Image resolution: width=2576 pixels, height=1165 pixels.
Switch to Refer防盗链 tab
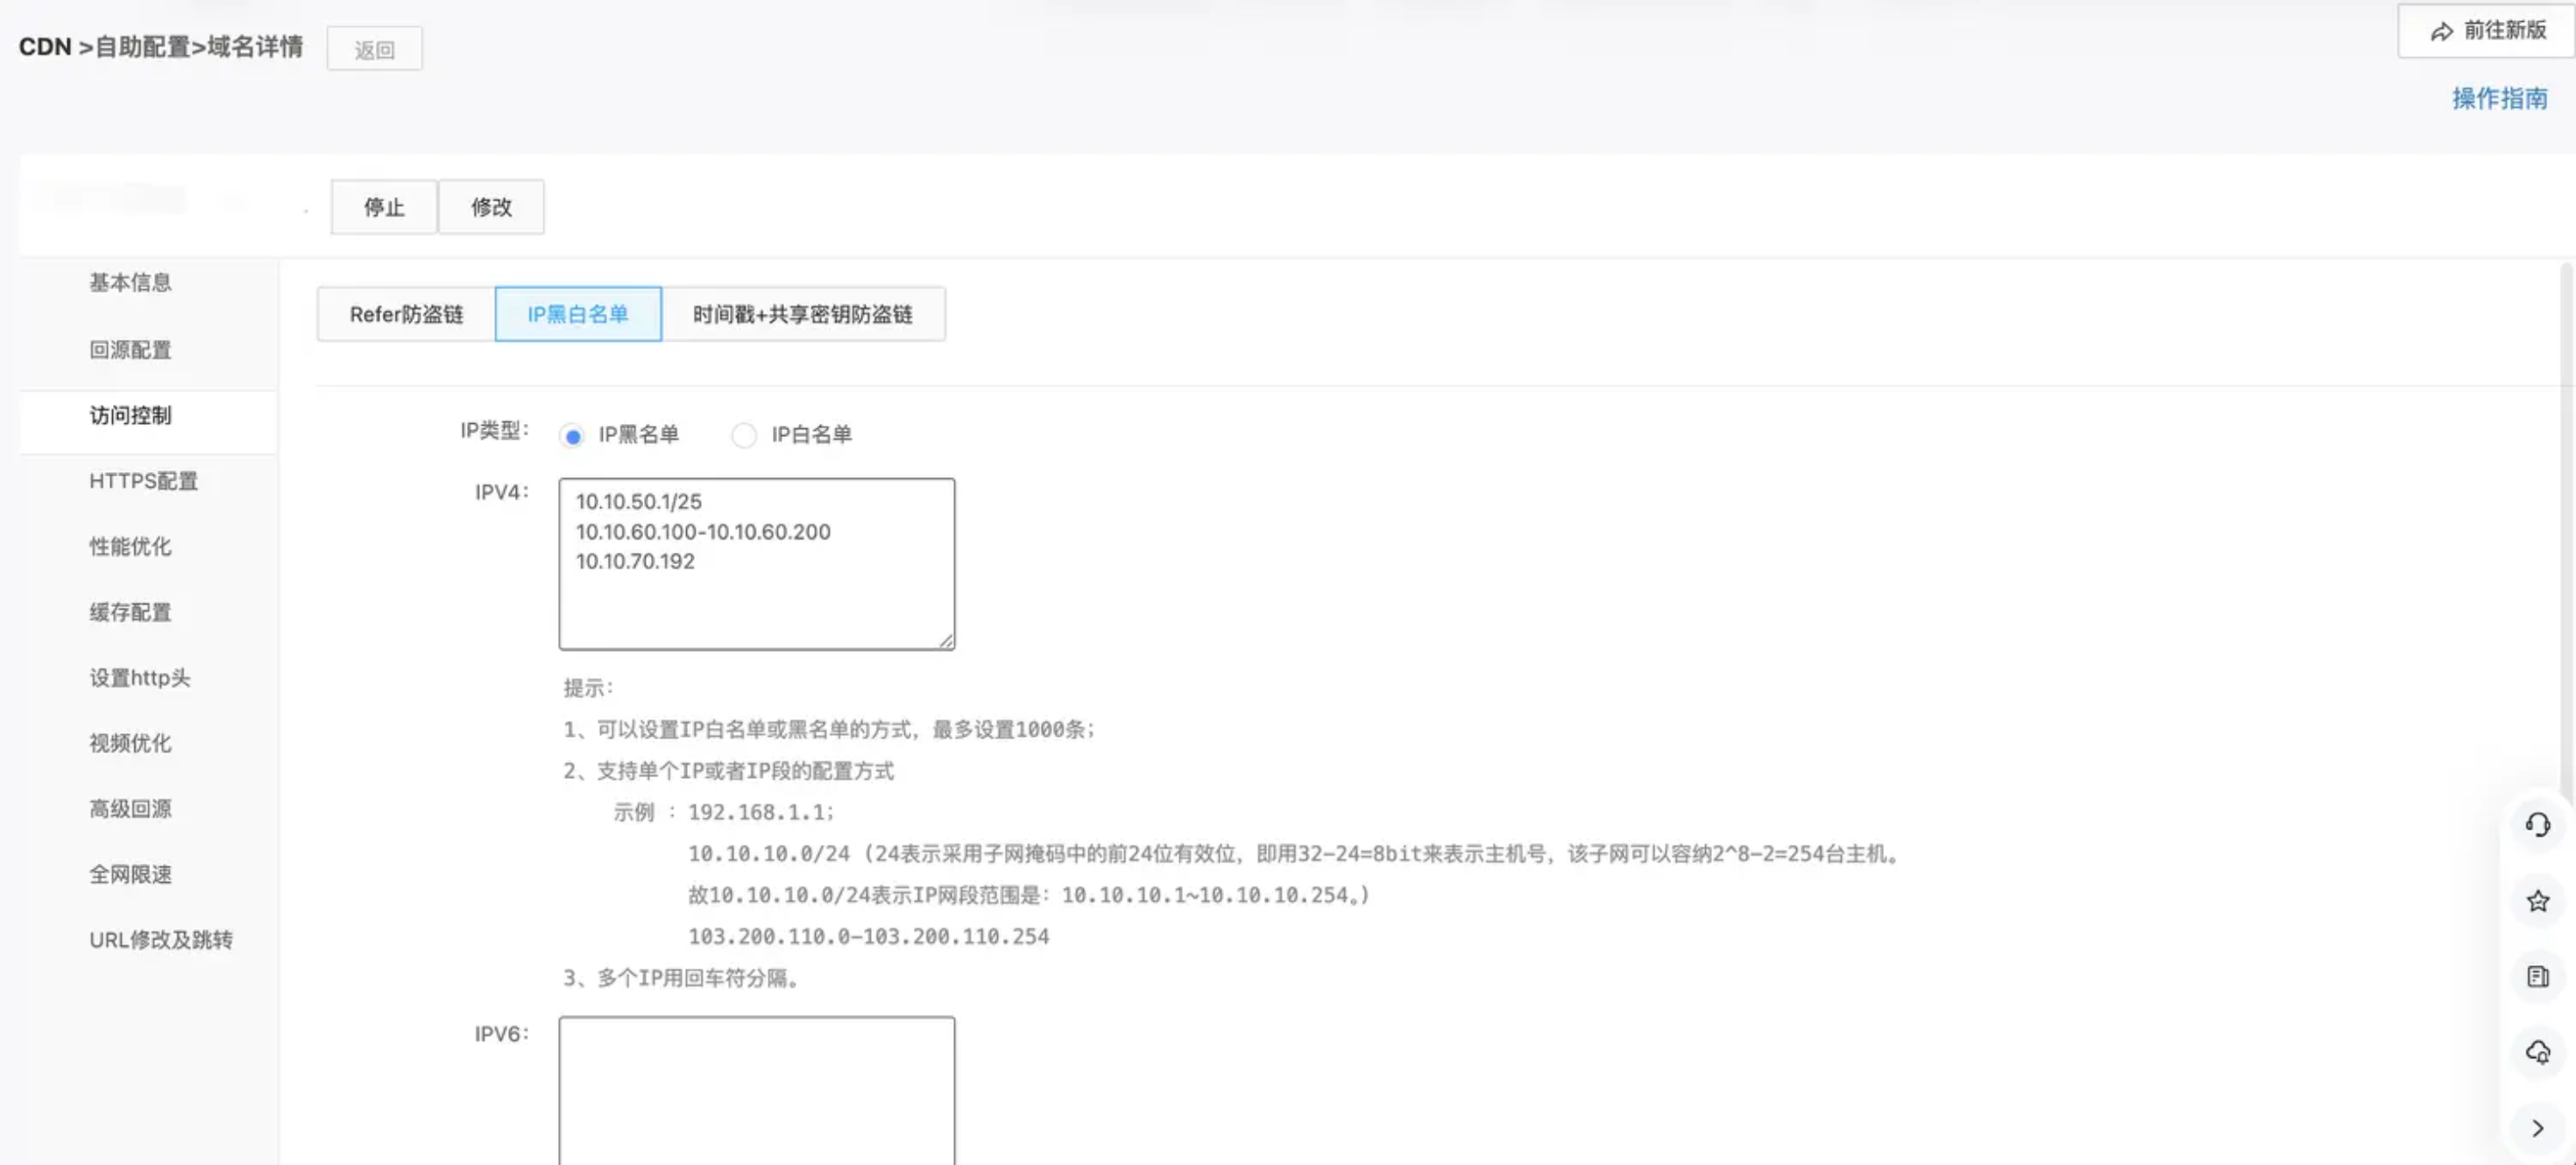(x=406, y=315)
